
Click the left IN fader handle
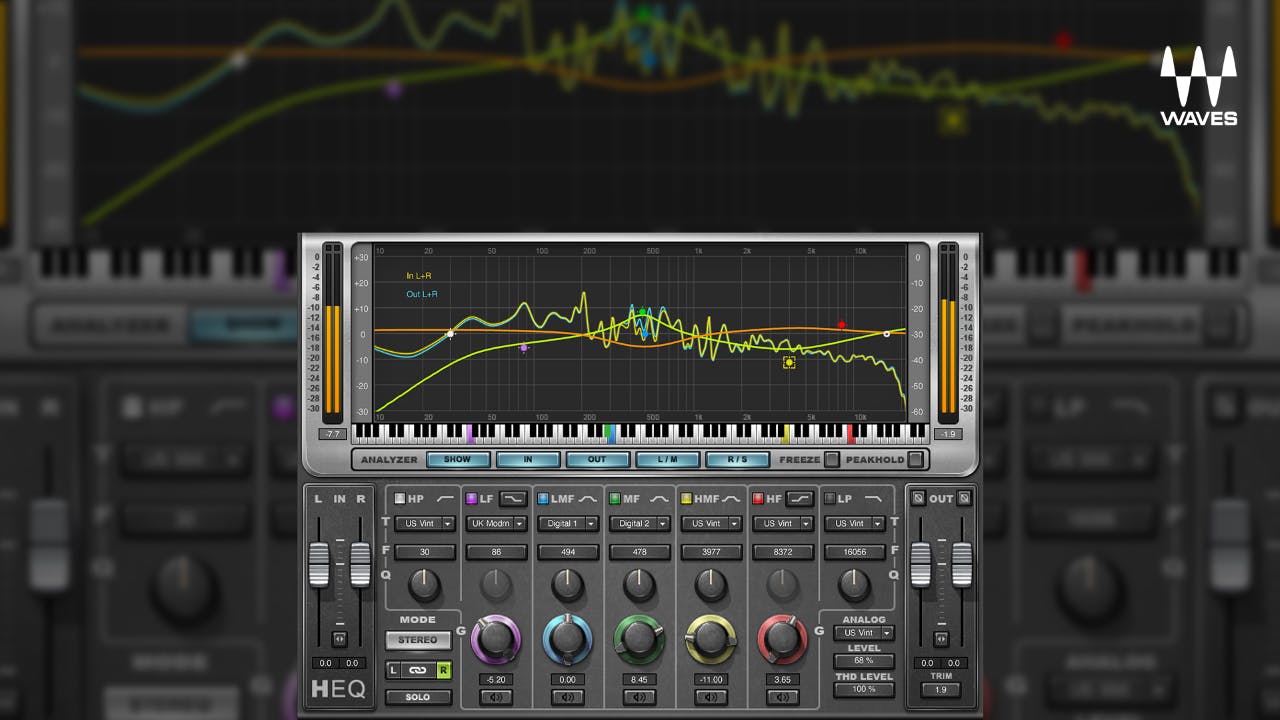click(318, 565)
